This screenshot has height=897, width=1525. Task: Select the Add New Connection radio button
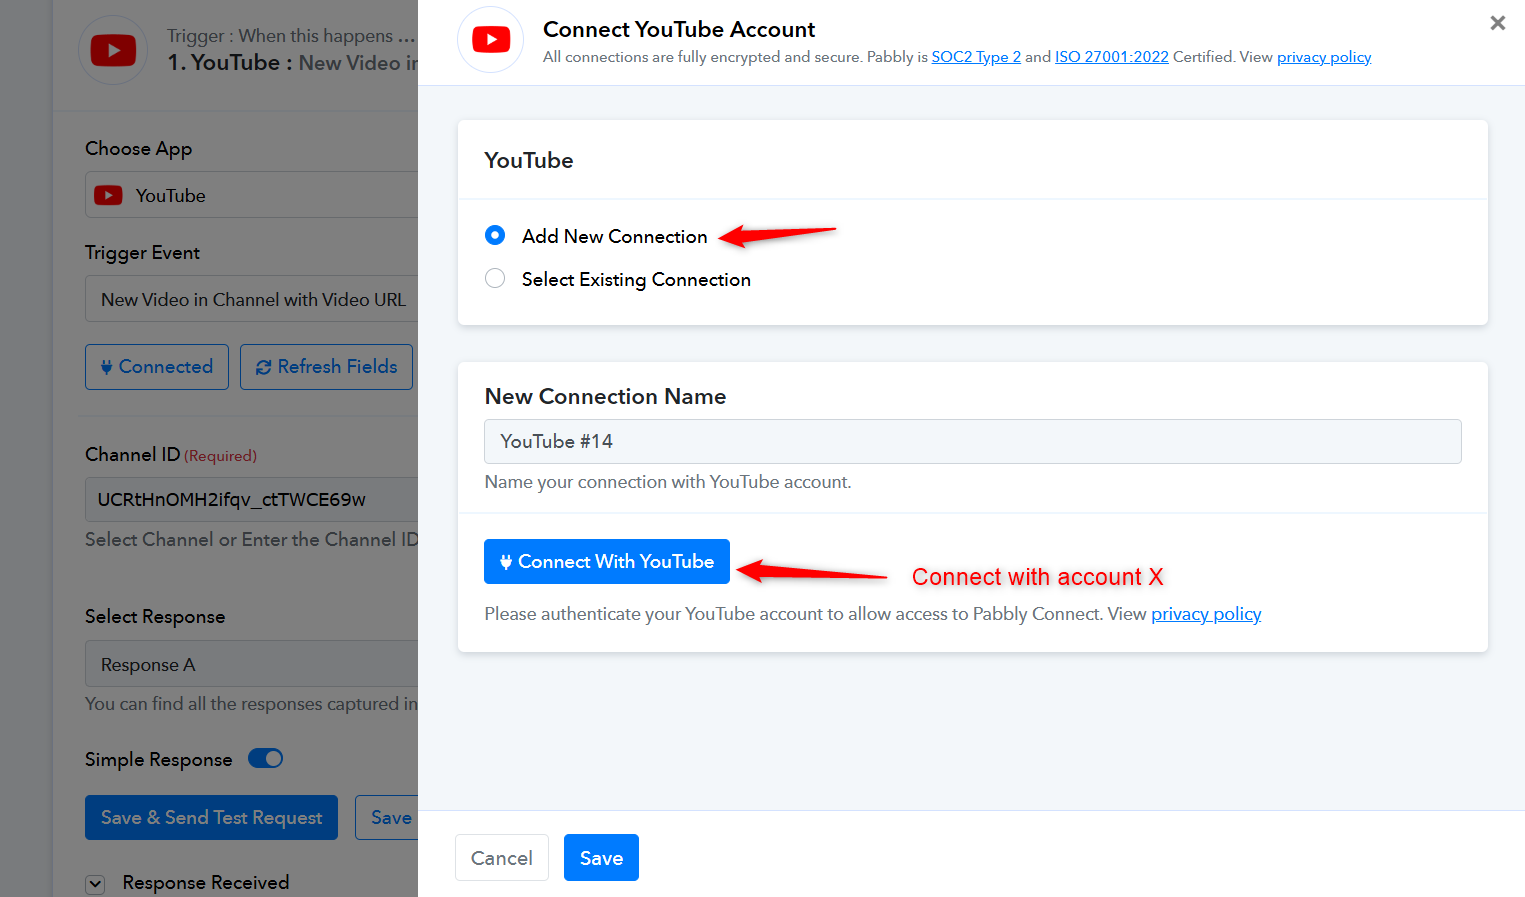(x=495, y=235)
